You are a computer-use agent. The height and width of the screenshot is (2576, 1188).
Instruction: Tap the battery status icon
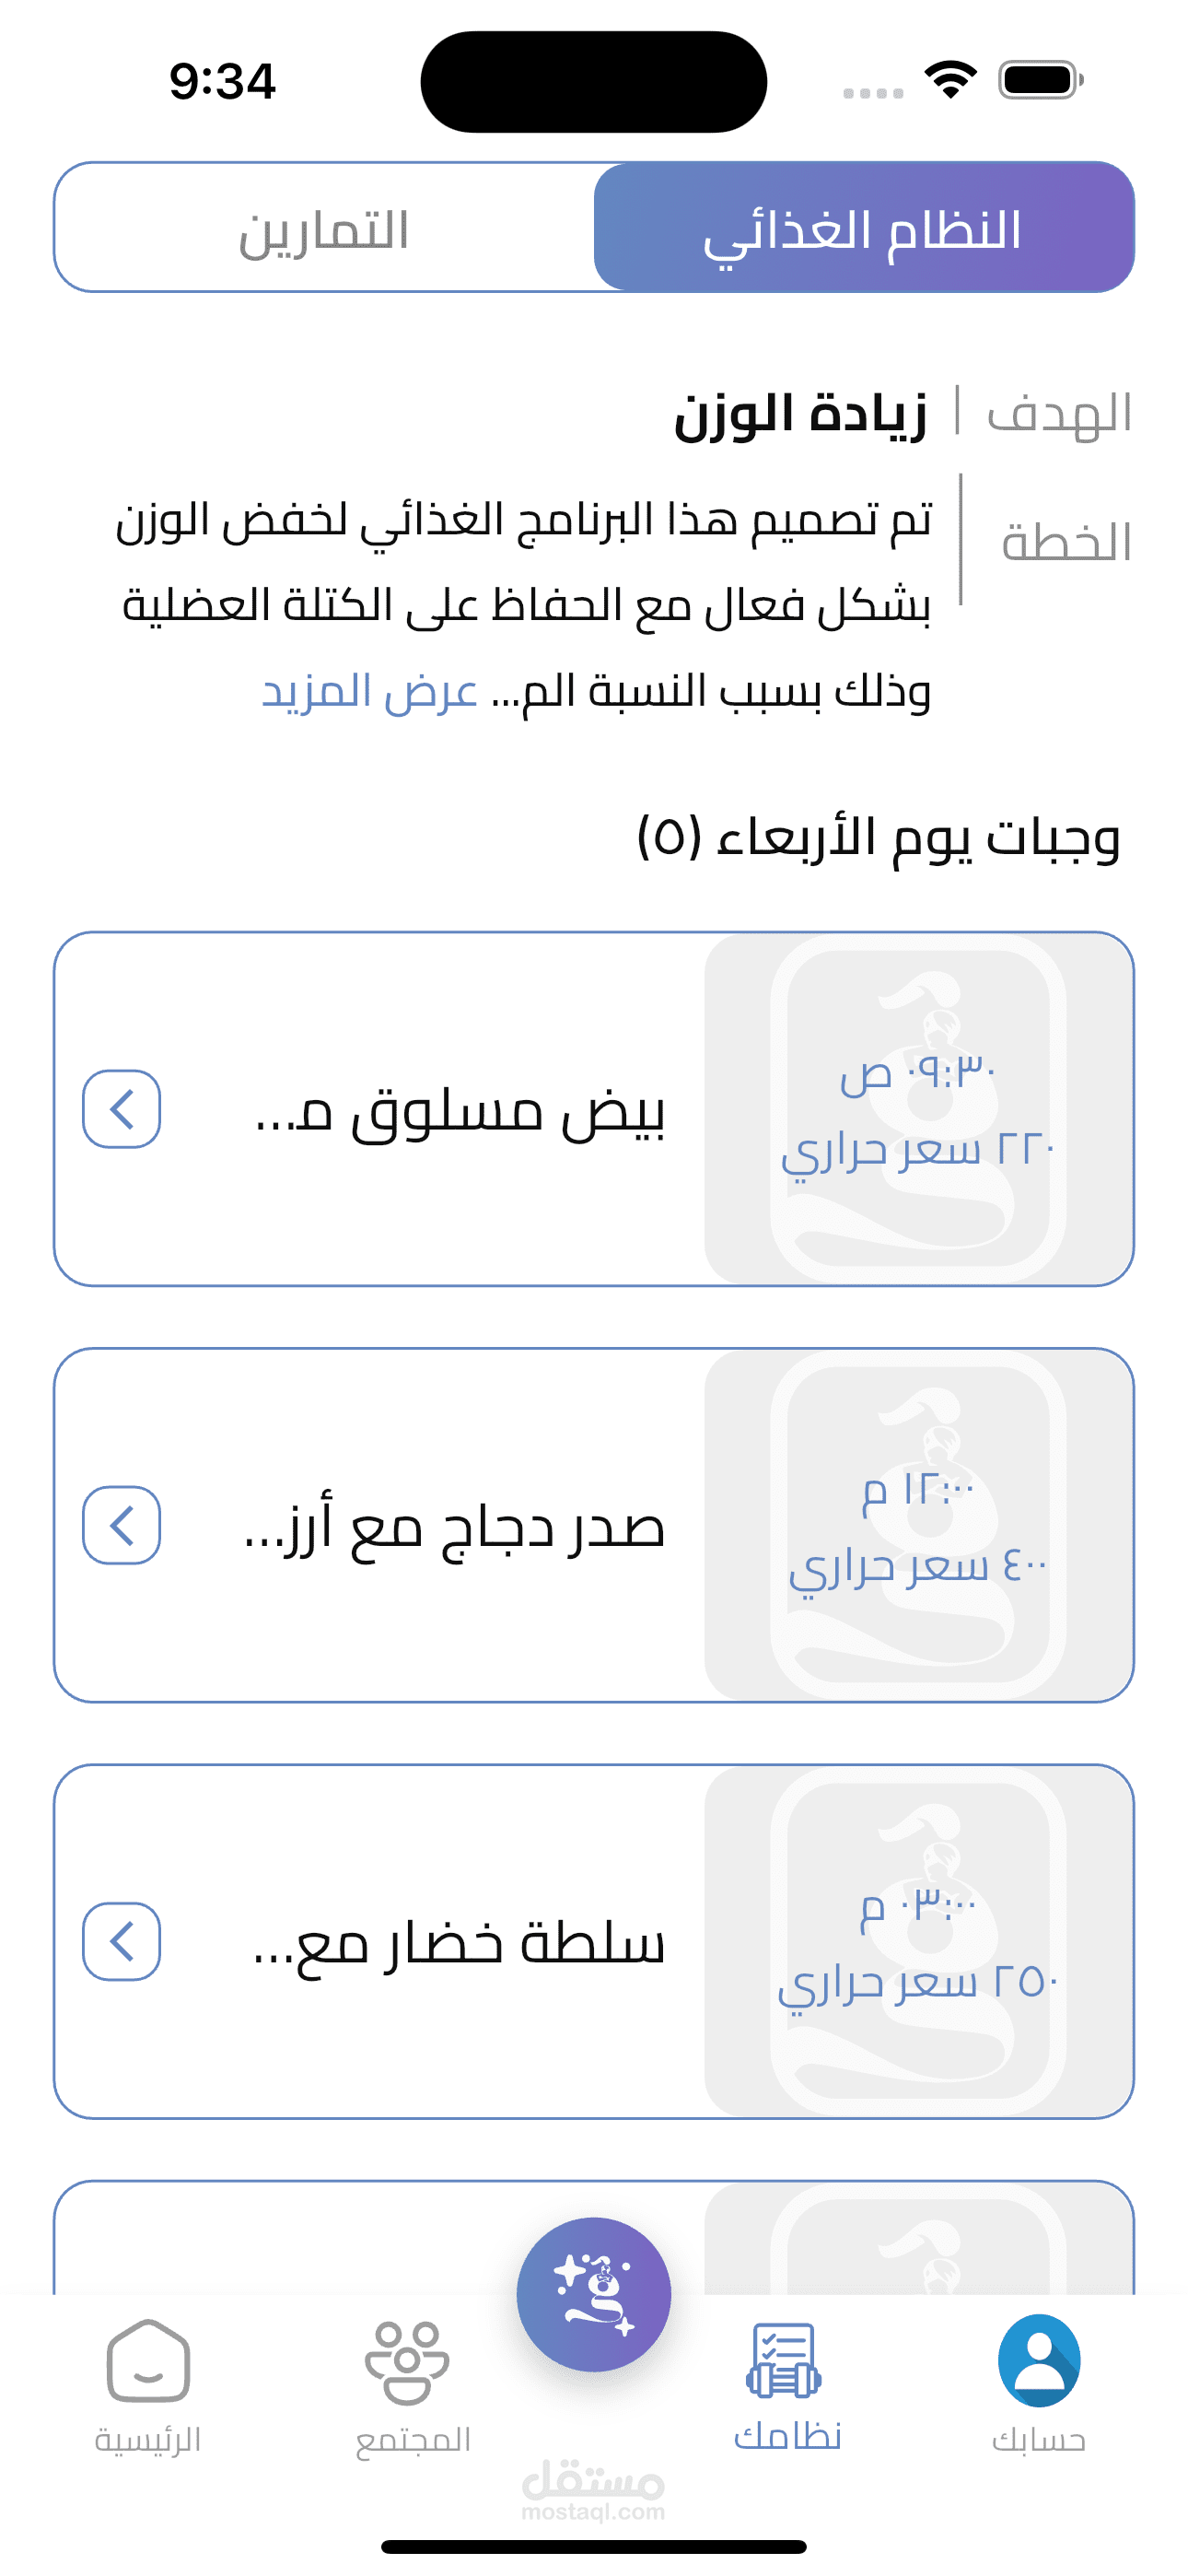(x=1040, y=79)
